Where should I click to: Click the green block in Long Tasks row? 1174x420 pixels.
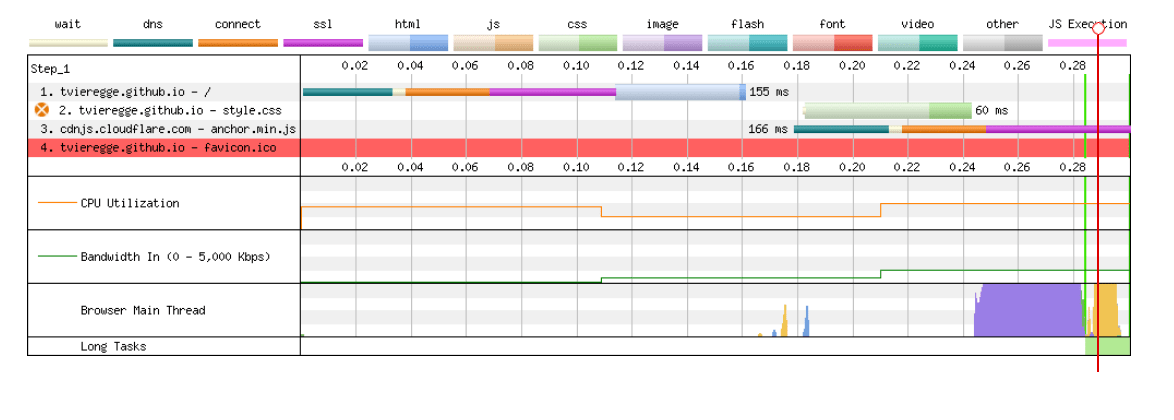pyautogui.click(x=1107, y=346)
